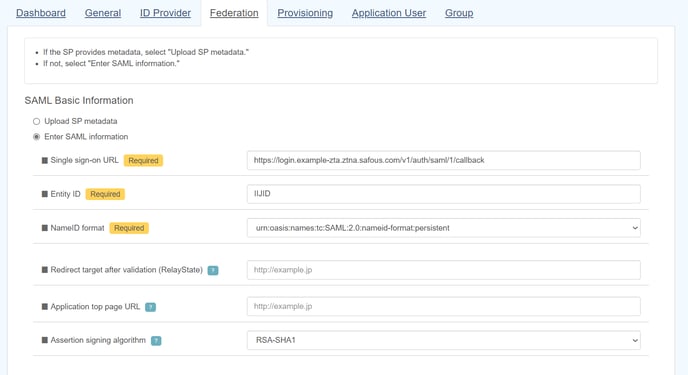Image resolution: width=688 pixels, height=375 pixels.
Task: Open the Assertion signing algorithm dropdown showing RSA-SHA1
Action: click(x=444, y=340)
